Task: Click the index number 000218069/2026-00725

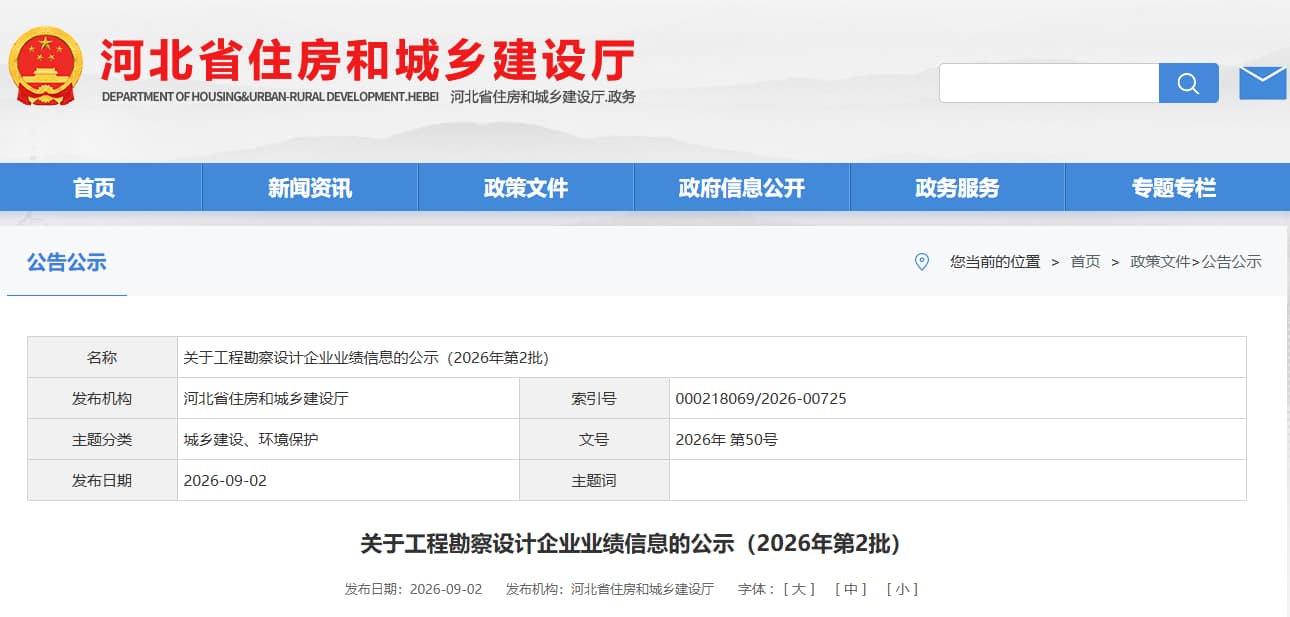Action: click(x=761, y=398)
